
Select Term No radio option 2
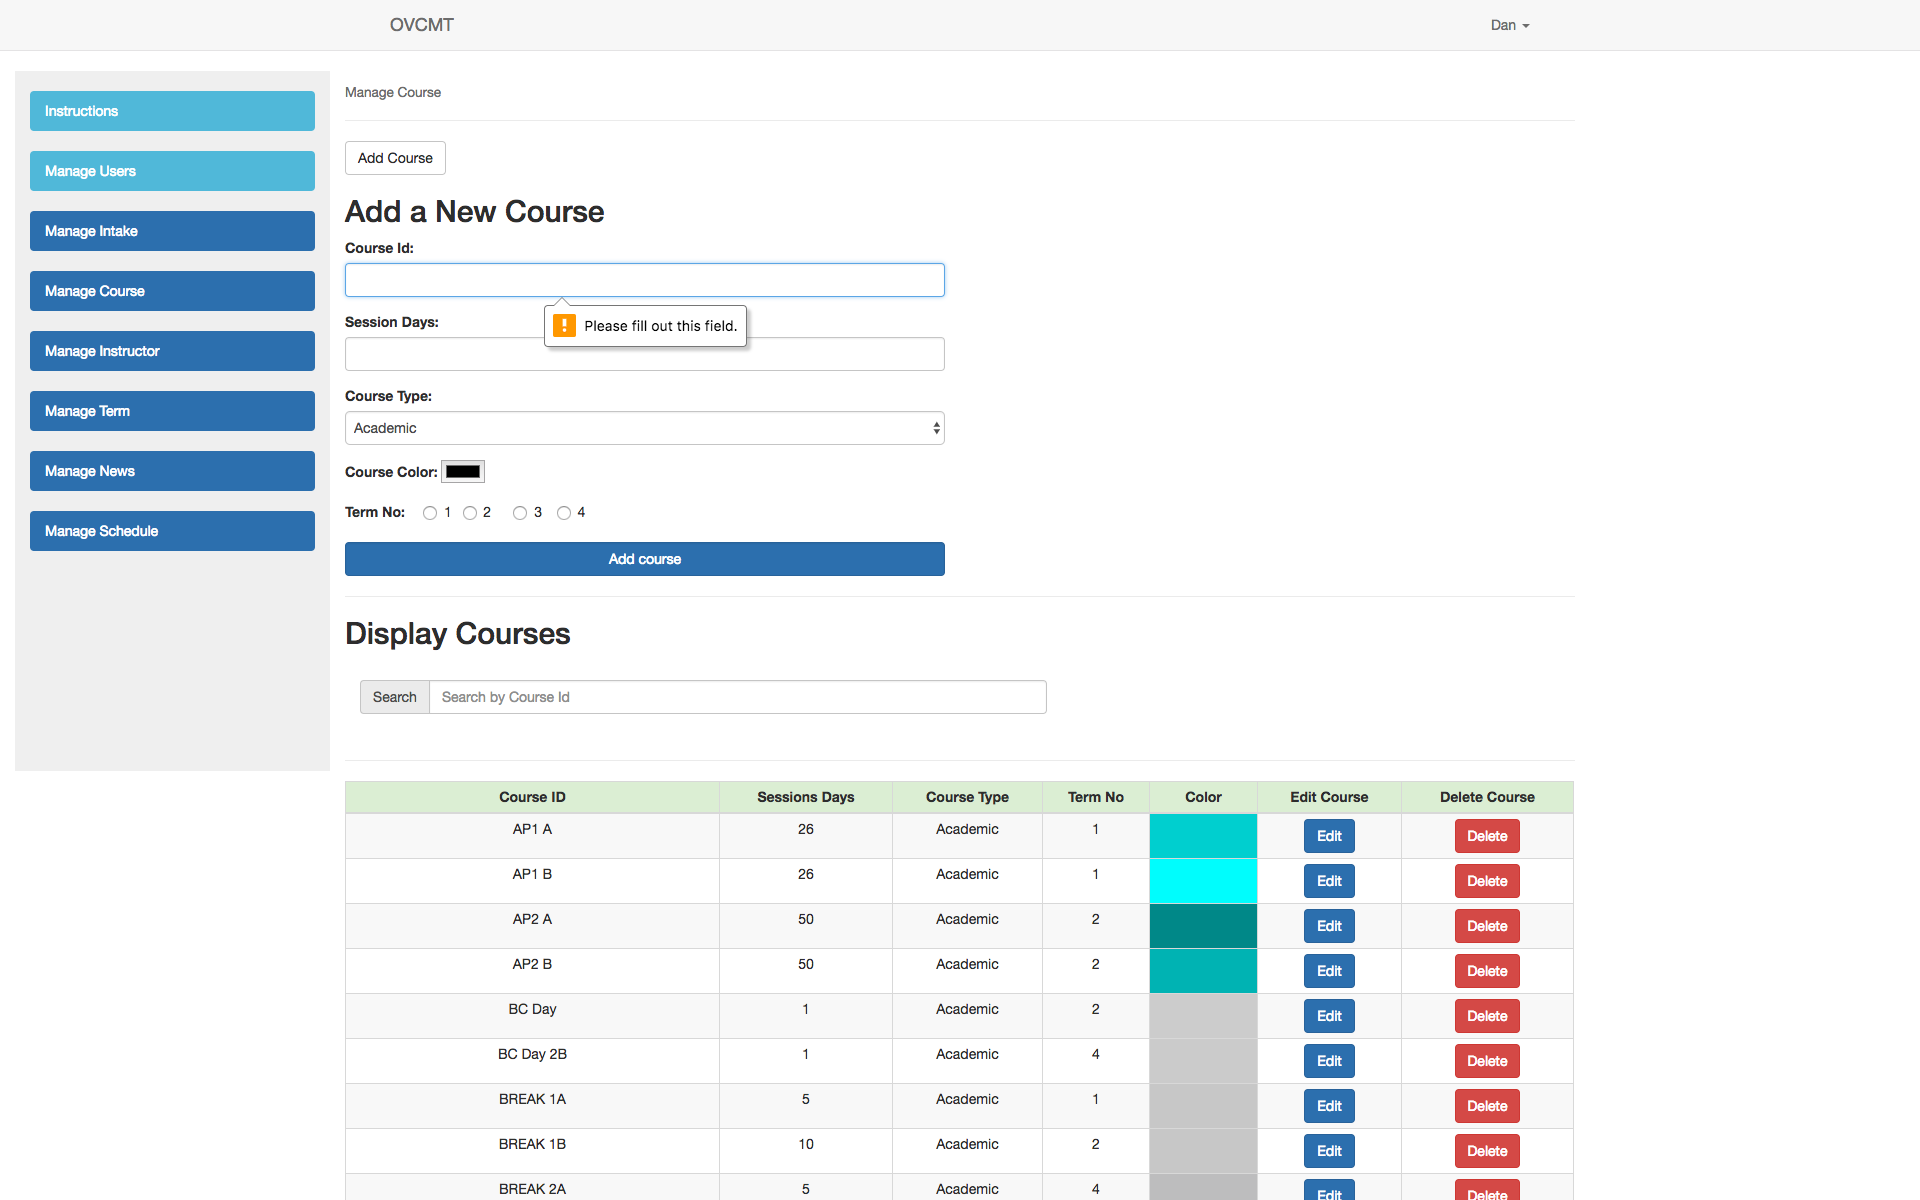point(470,513)
